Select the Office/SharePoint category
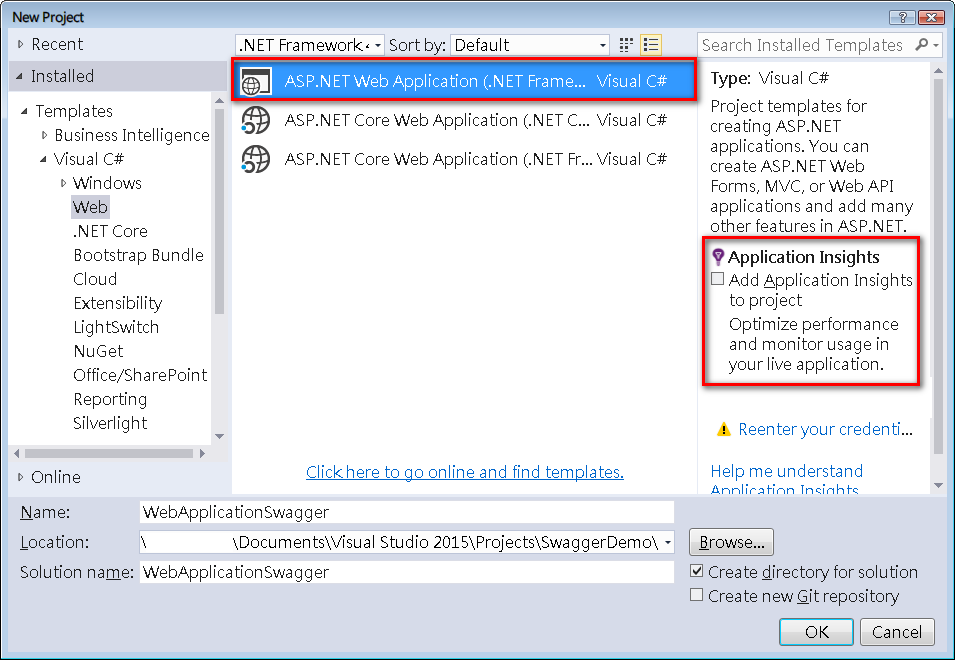The width and height of the screenshot is (955, 660). pyautogui.click(x=140, y=375)
